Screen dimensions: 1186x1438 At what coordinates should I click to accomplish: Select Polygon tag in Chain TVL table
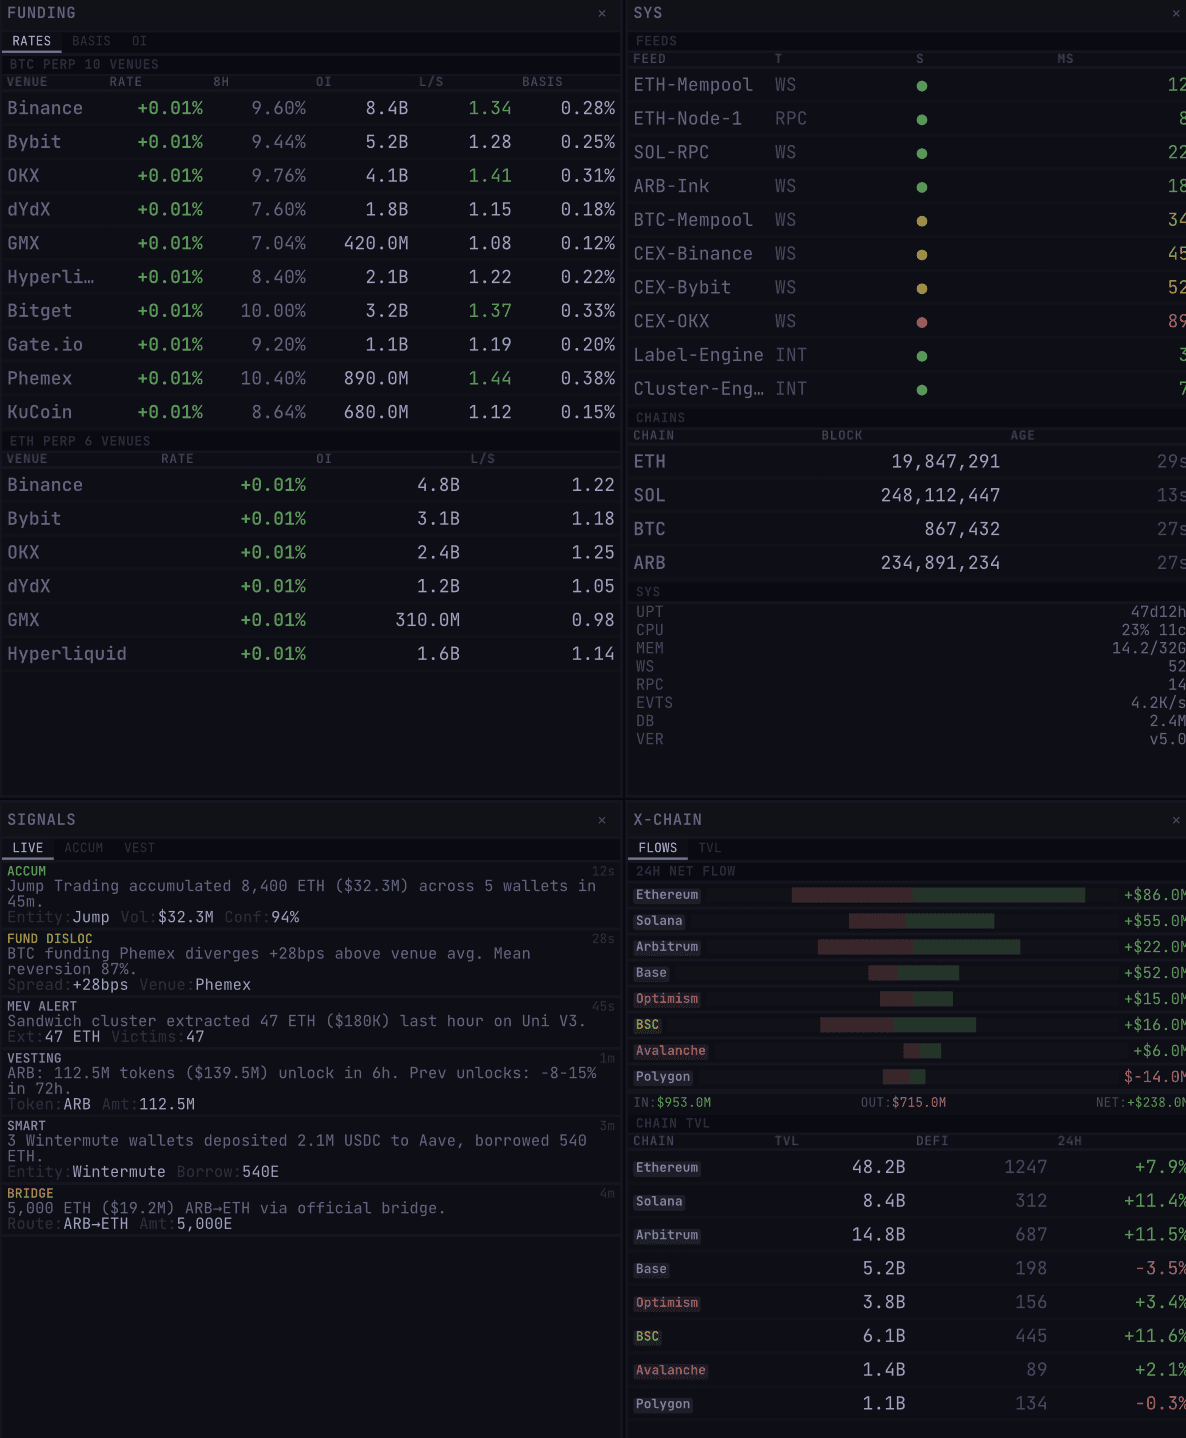point(663,1404)
